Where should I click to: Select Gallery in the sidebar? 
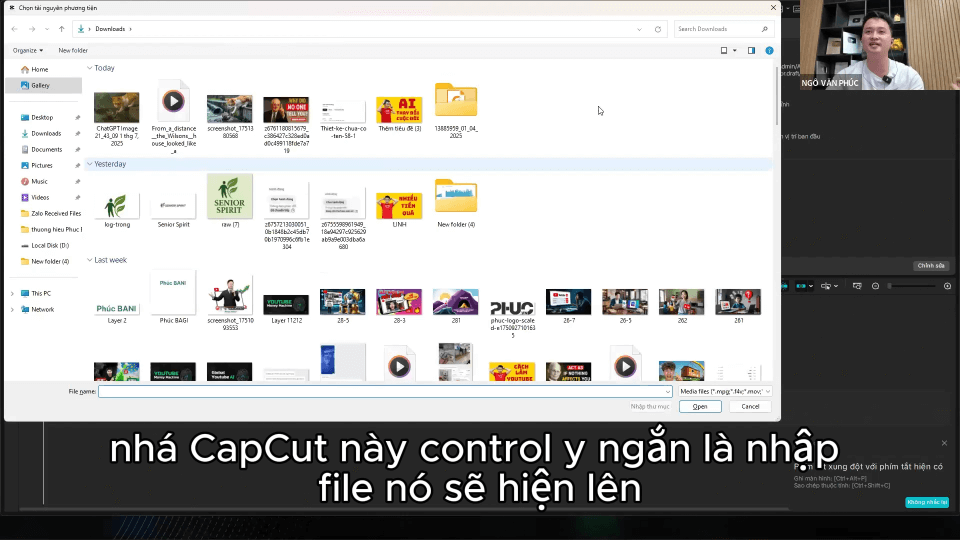tap(43, 85)
